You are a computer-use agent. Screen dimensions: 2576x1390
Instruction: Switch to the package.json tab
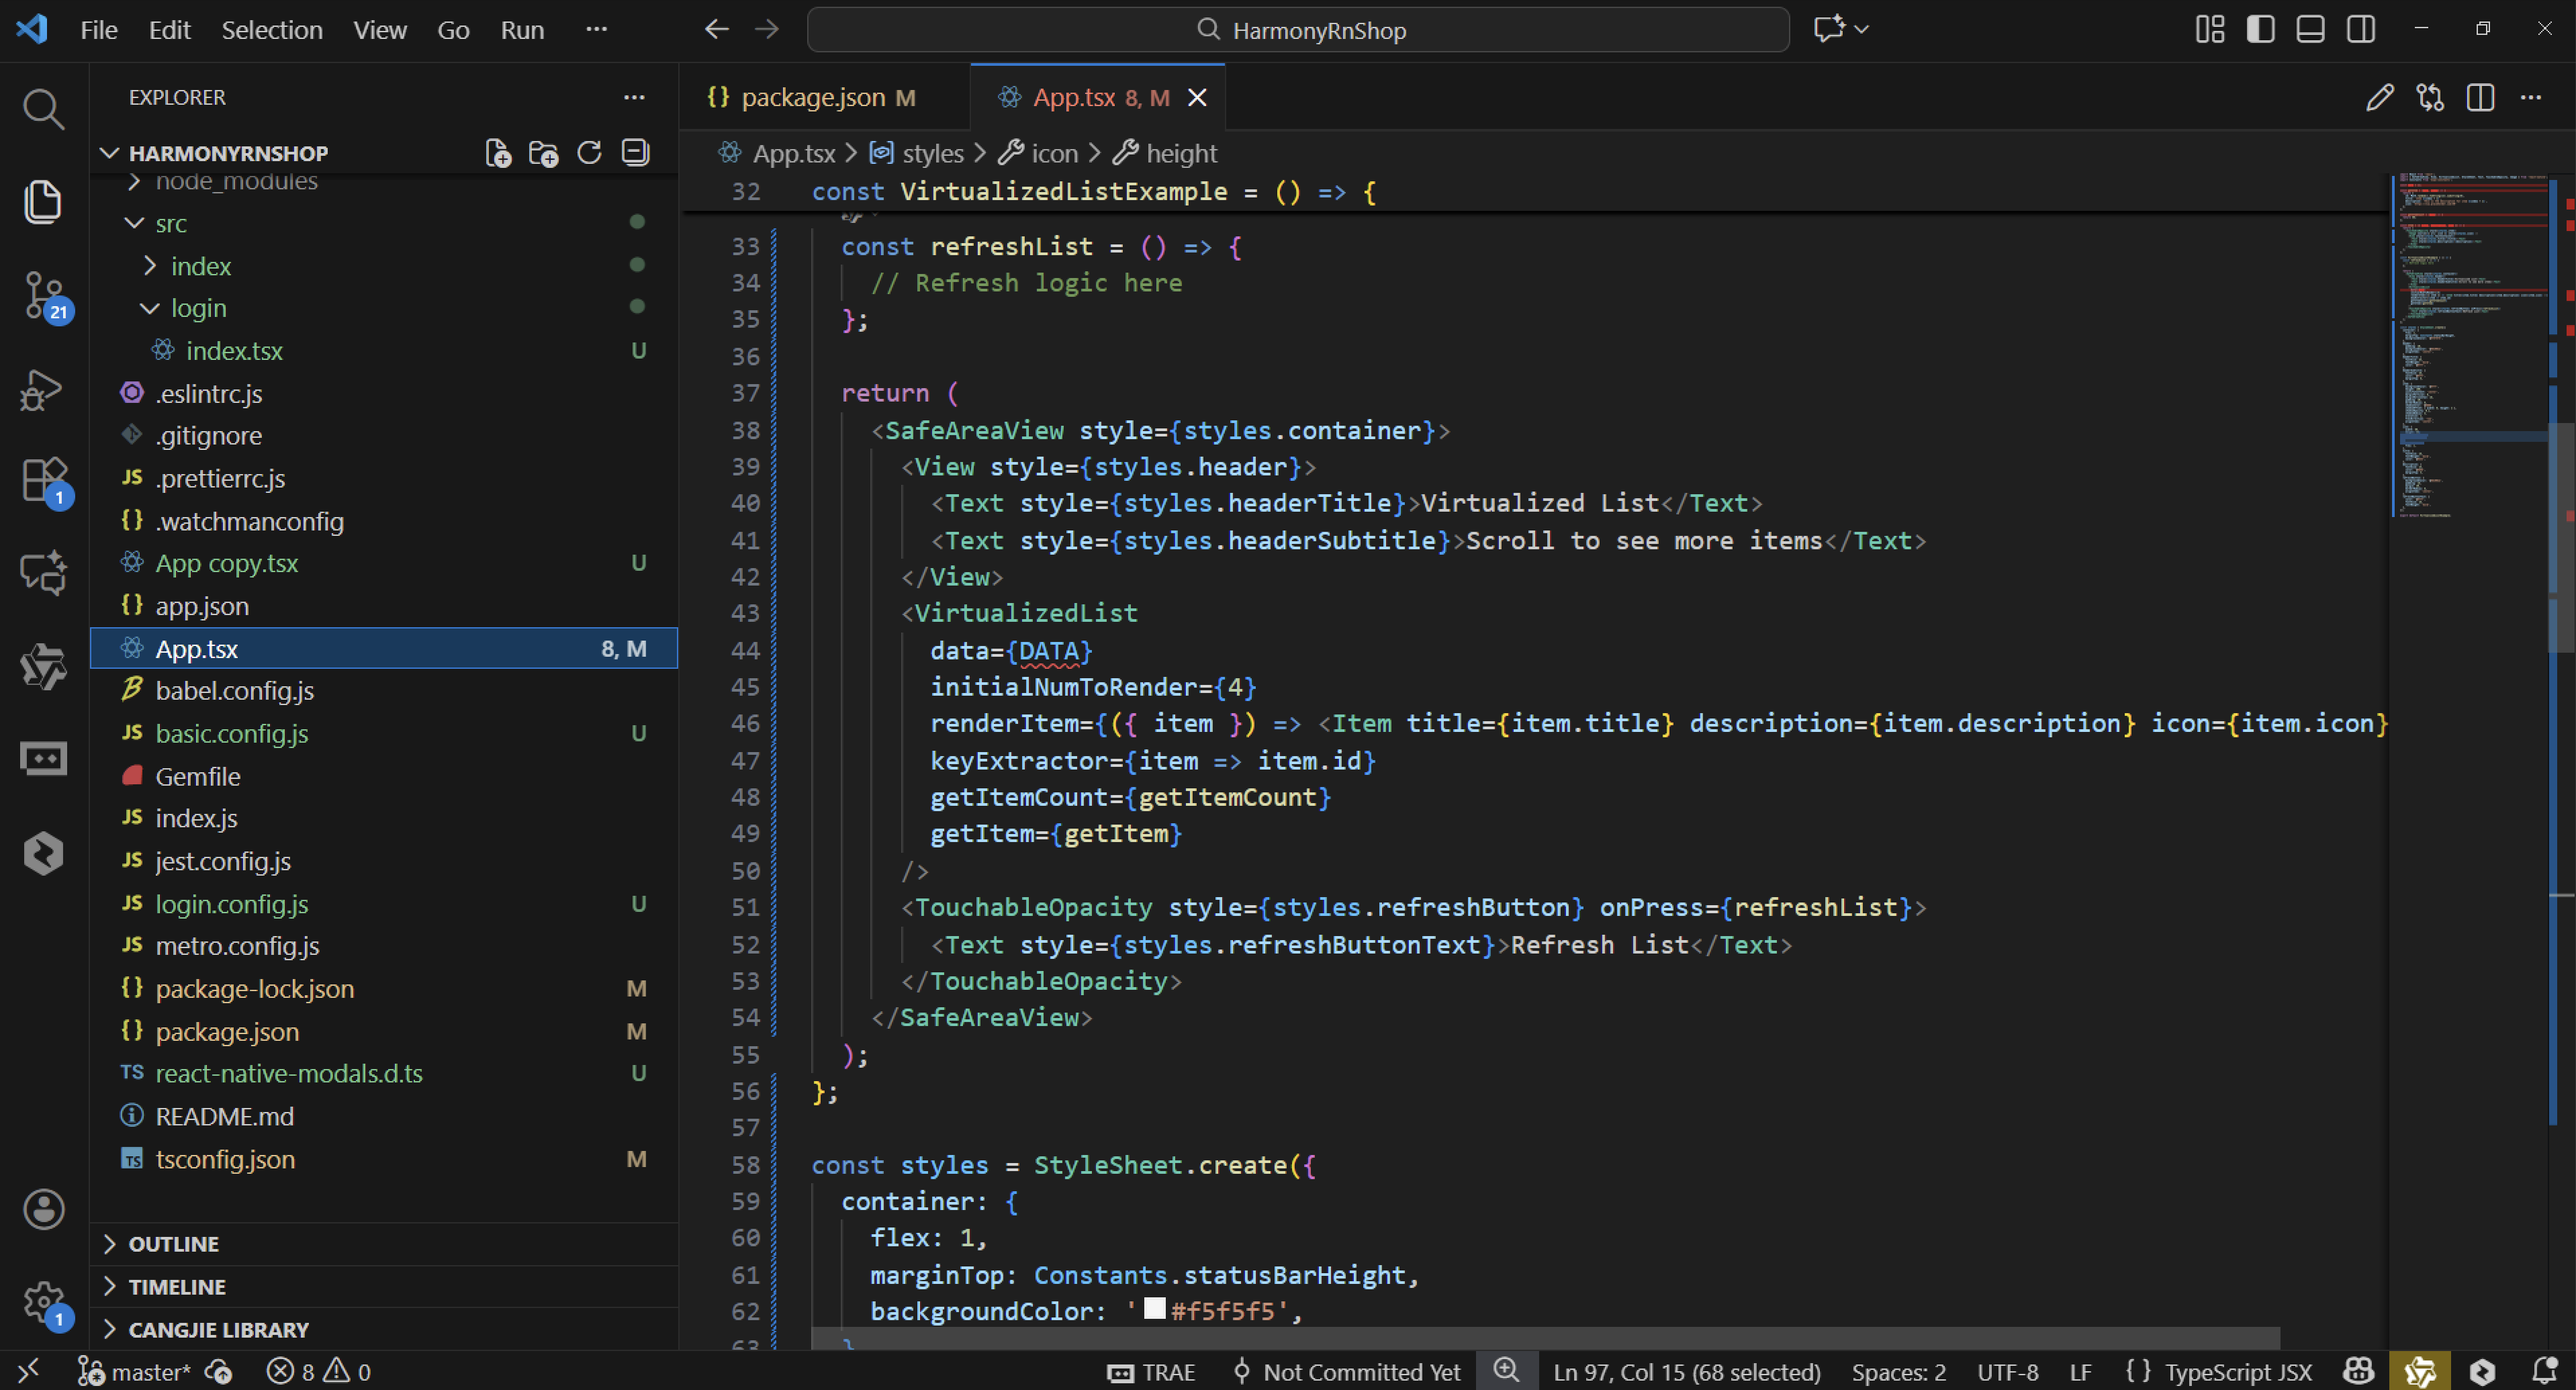point(812,97)
